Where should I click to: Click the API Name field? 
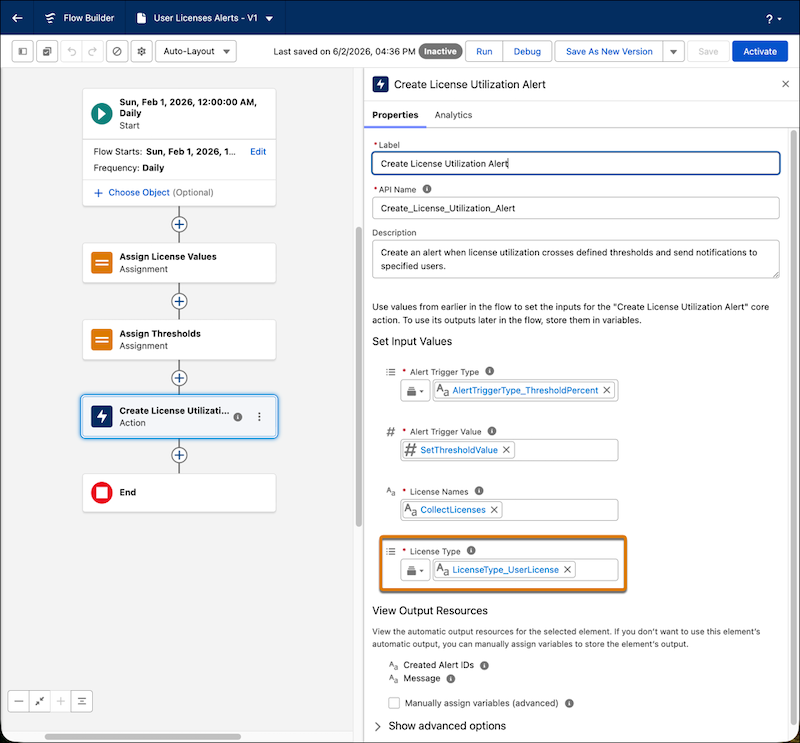tap(576, 208)
